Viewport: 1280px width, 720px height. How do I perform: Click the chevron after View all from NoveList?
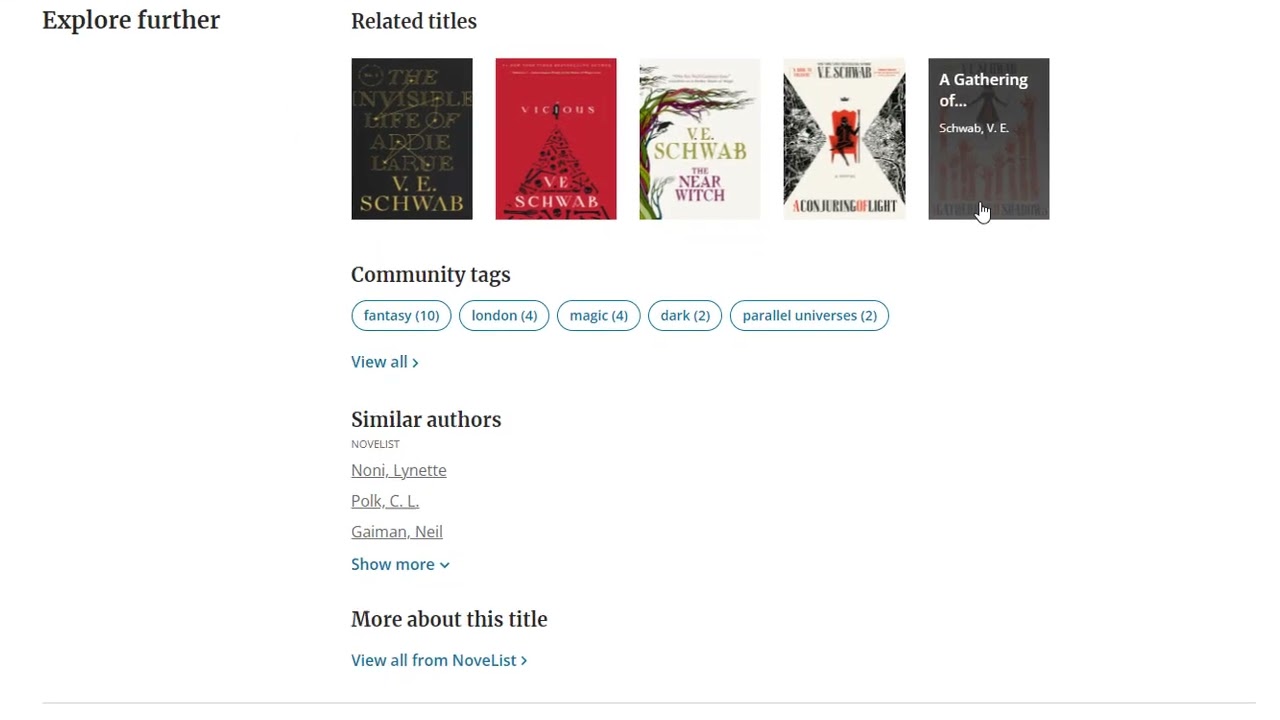pyautogui.click(x=524, y=661)
